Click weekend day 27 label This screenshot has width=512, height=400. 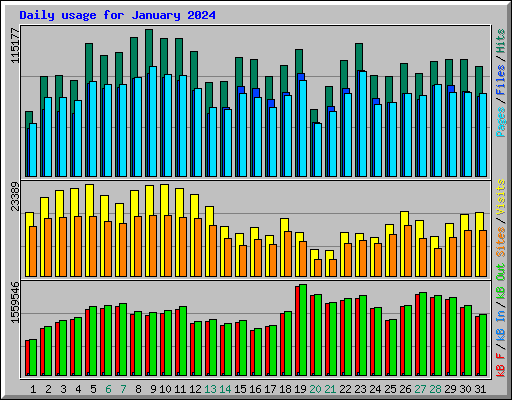pyautogui.click(x=420, y=389)
